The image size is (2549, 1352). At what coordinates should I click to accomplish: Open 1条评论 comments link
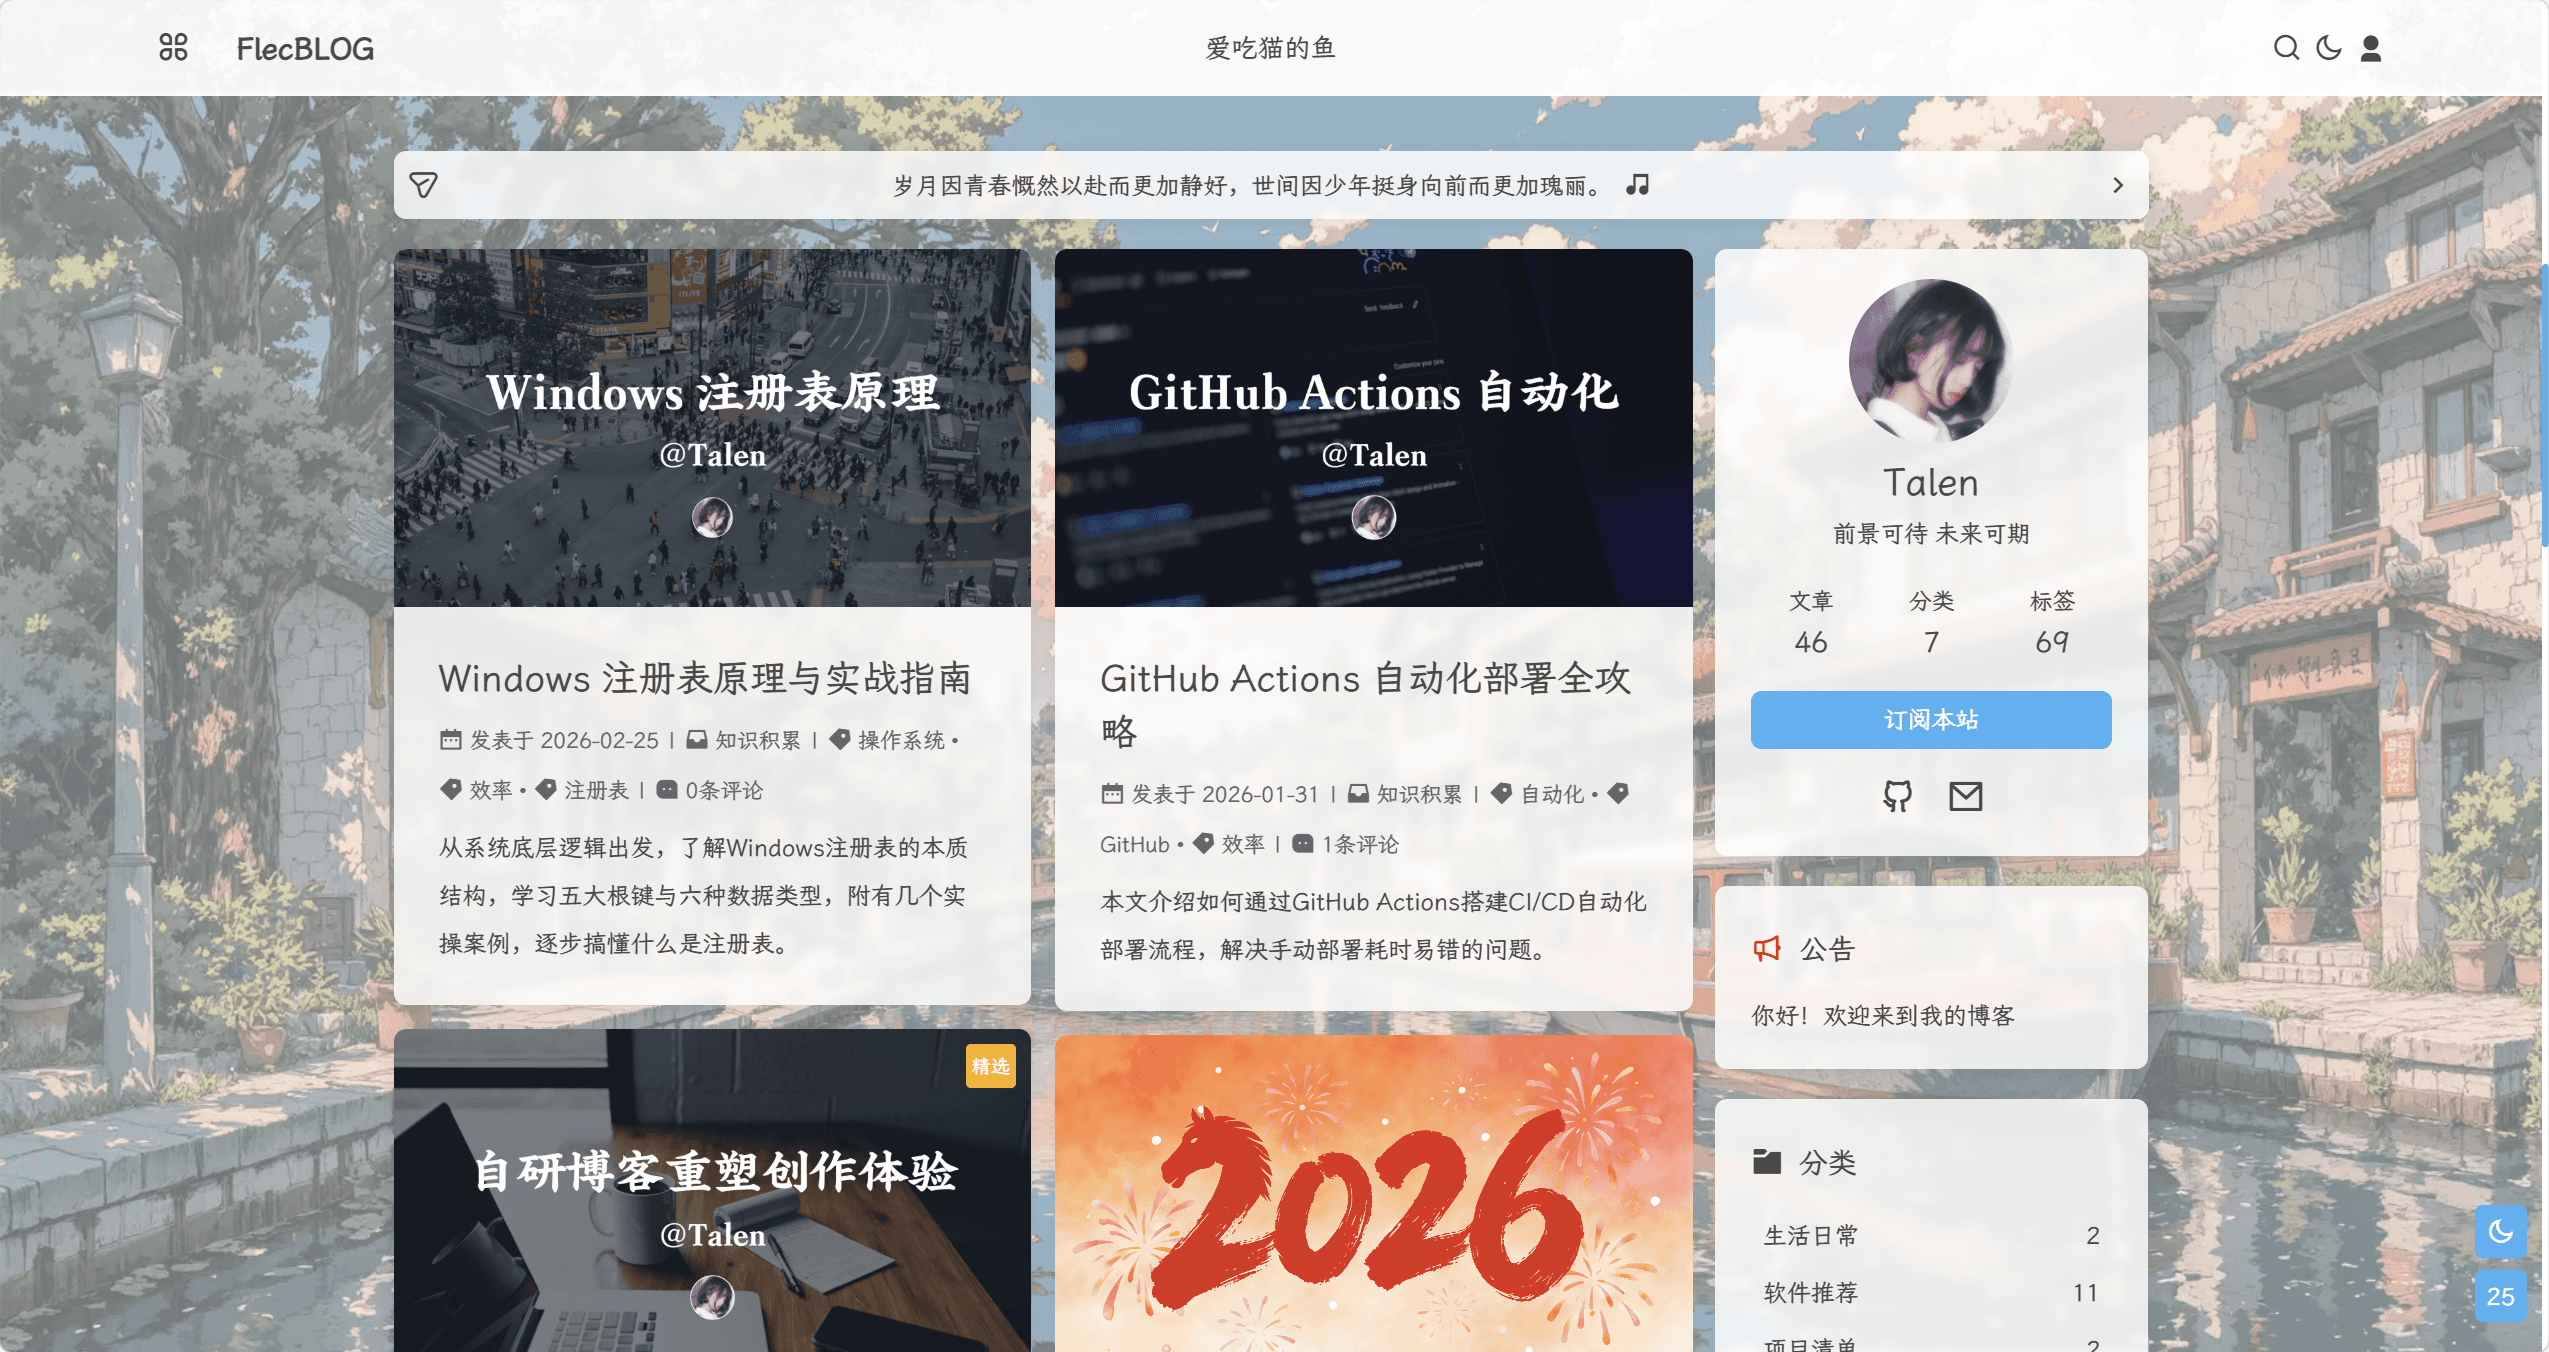(1360, 844)
